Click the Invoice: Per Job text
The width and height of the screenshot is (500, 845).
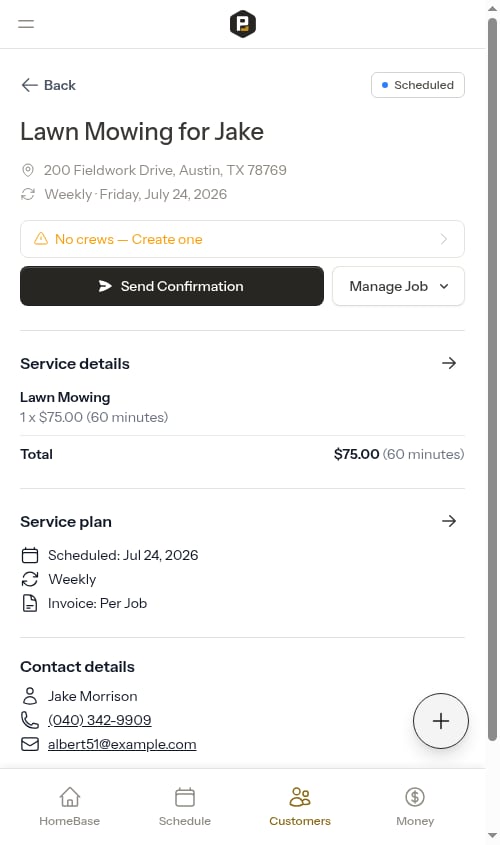pos(98,603)
